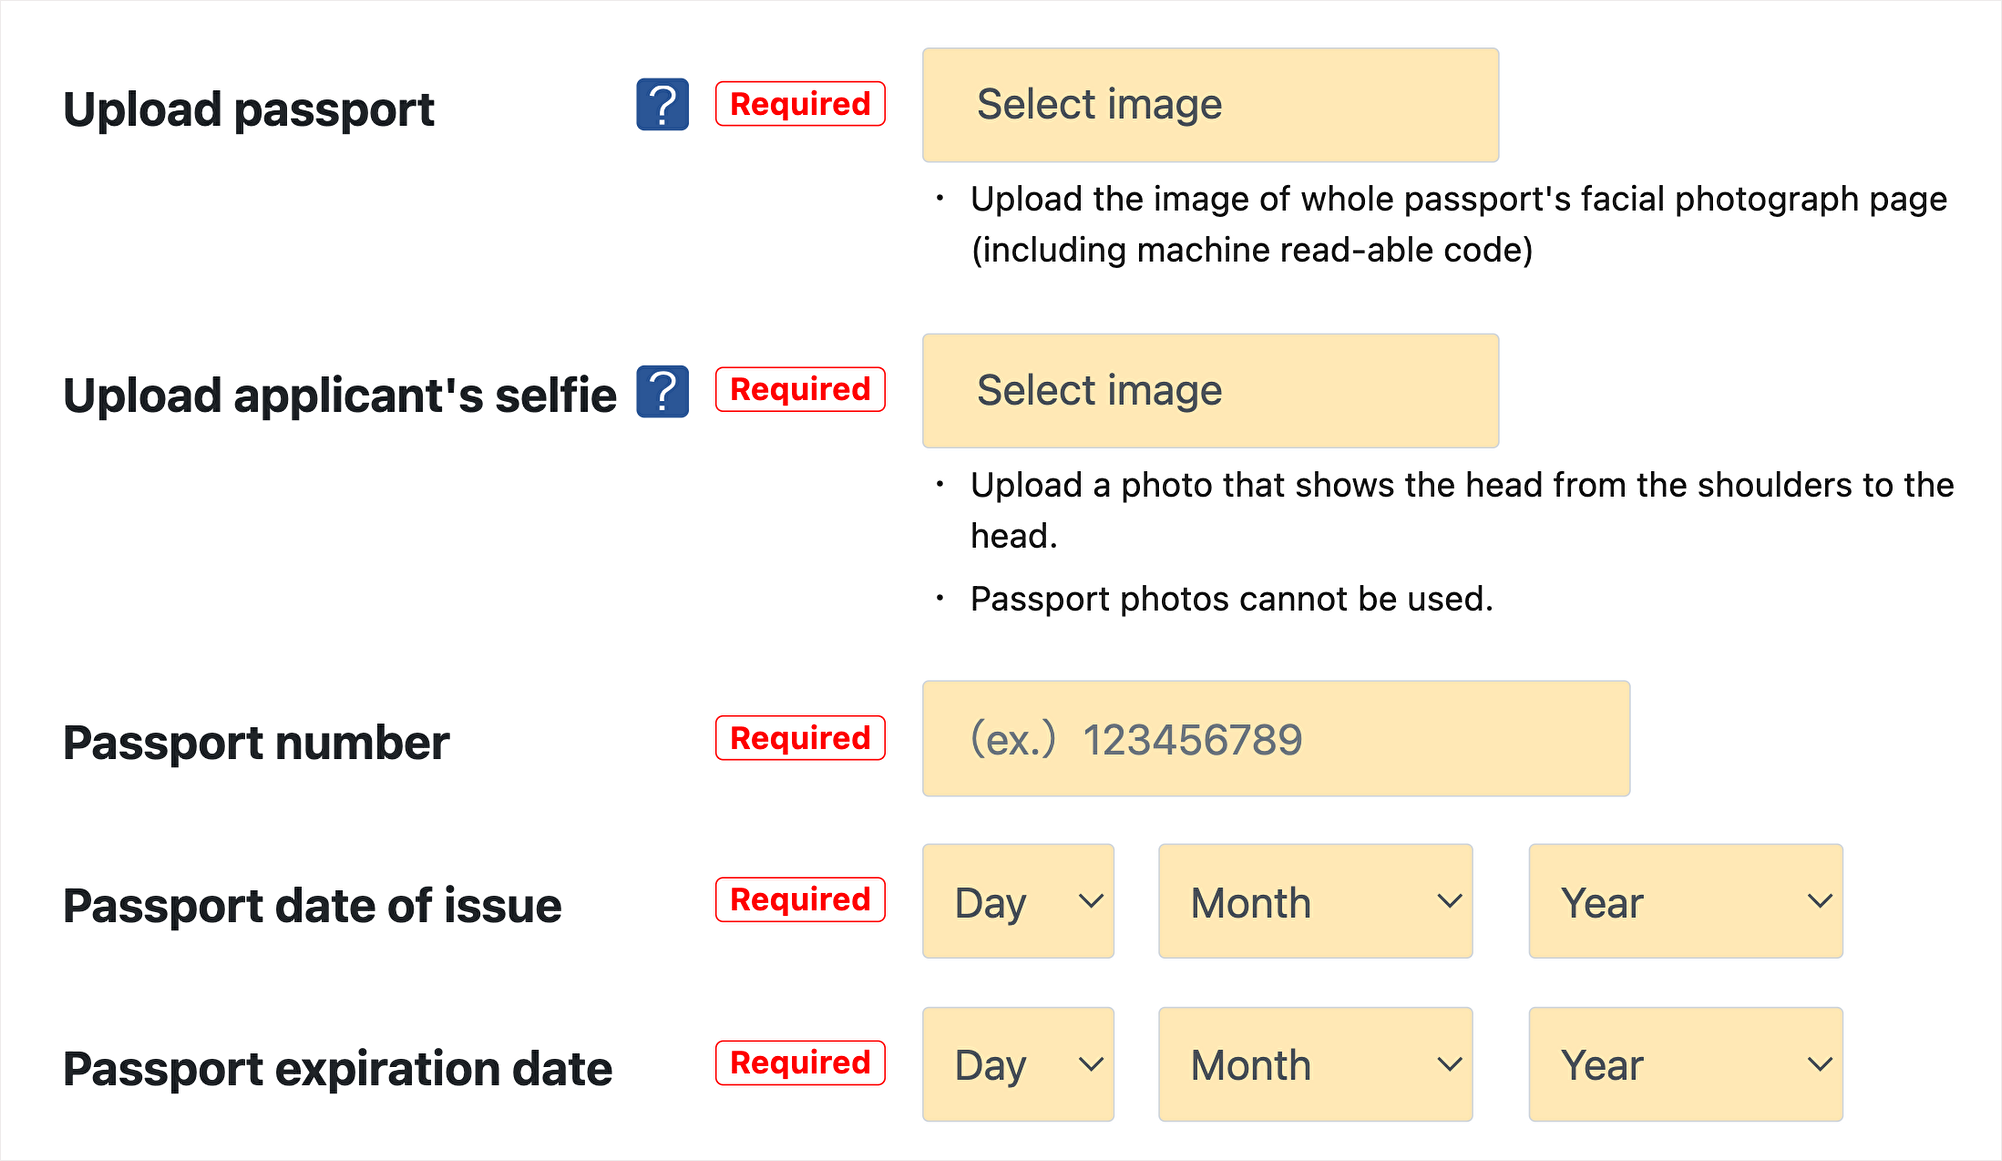Click the Upload passport field label
This screenshot has height=1161, width=2002.
[x=248, y=110]
